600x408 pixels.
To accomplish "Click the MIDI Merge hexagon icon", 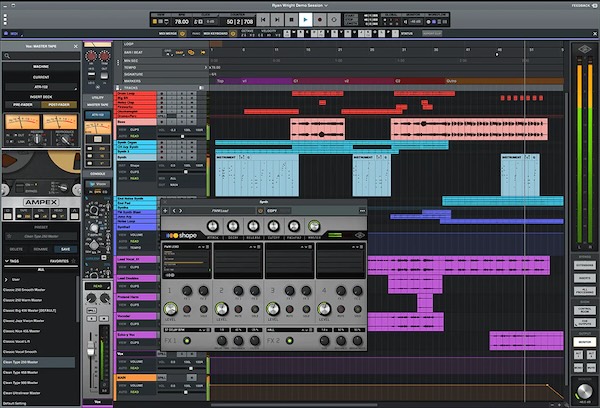I will (183, 34).
